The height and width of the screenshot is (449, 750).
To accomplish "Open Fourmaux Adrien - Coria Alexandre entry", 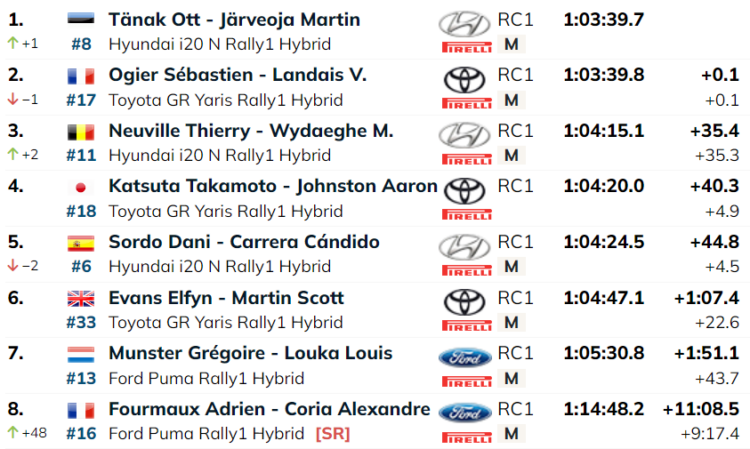I will point(269,409).
